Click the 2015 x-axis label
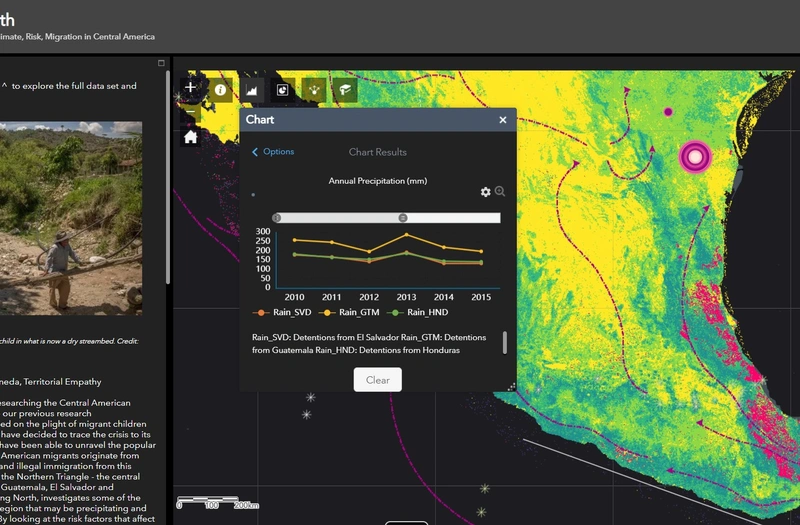 point(481,297)
